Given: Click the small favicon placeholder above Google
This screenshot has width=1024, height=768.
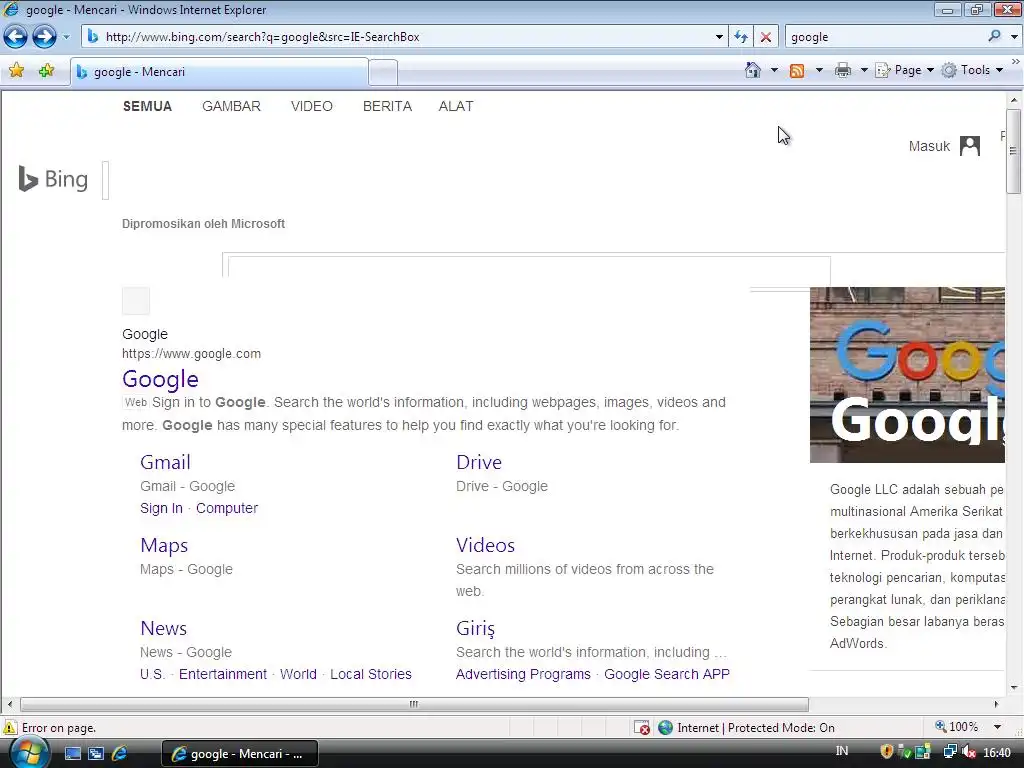Looking at the screenshot, I should 136,300.
